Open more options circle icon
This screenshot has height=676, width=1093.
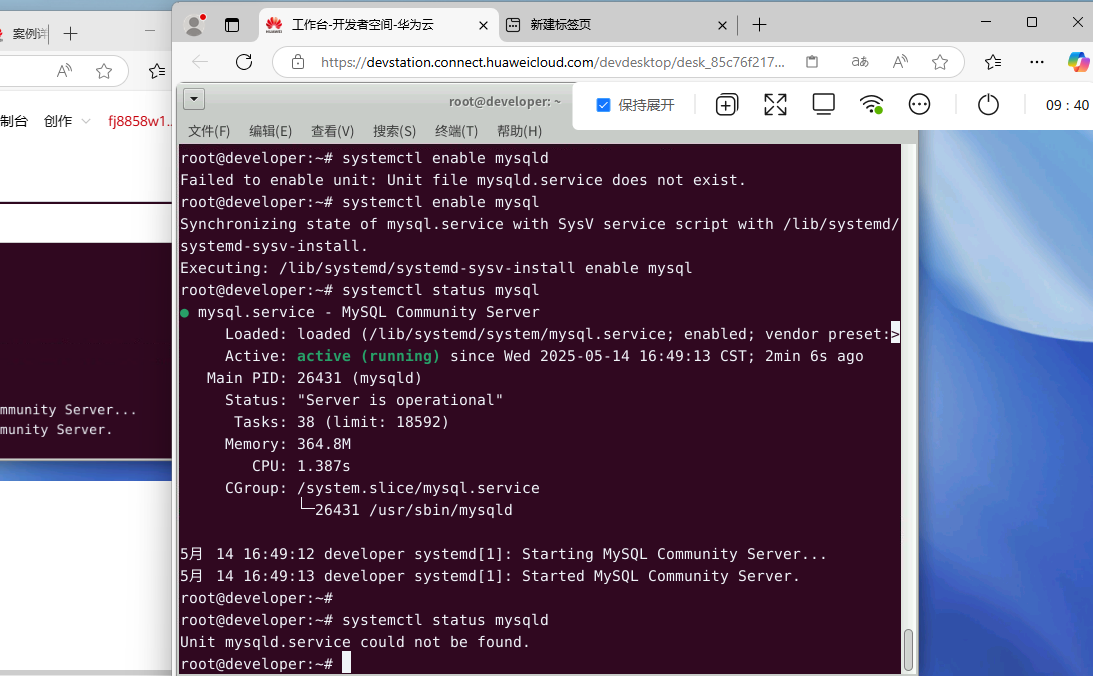919,105
